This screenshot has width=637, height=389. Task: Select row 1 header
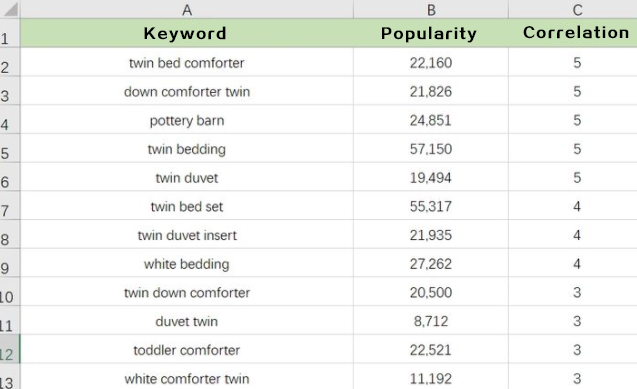[x=10, y=33]
